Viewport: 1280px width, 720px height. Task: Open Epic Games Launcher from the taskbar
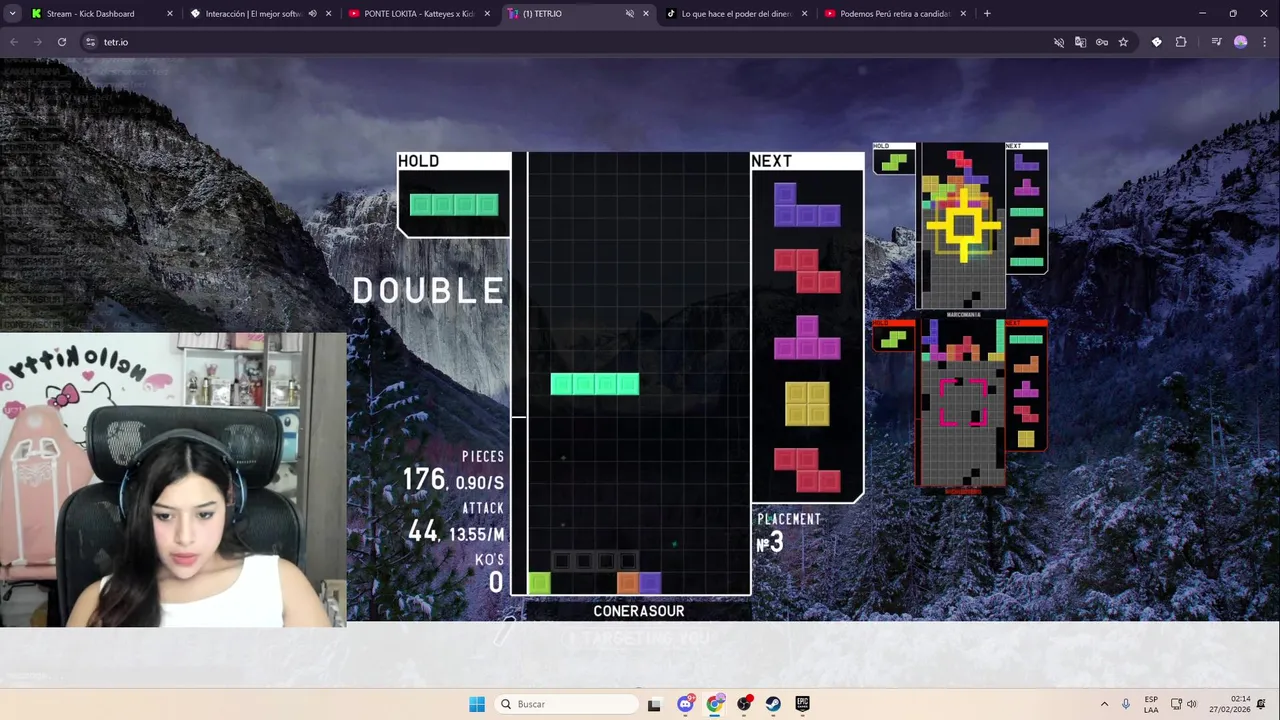point(802,704)
